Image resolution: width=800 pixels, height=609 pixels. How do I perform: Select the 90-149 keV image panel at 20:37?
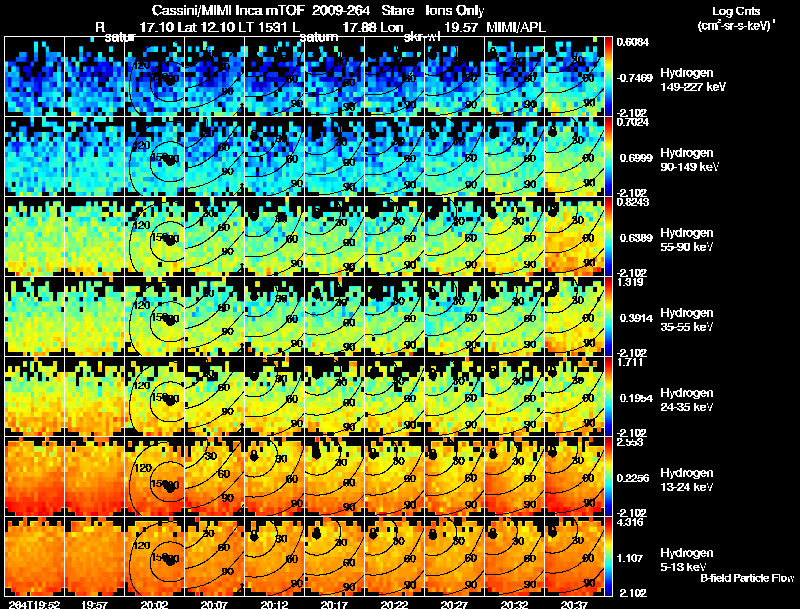[x=574, y=157]
